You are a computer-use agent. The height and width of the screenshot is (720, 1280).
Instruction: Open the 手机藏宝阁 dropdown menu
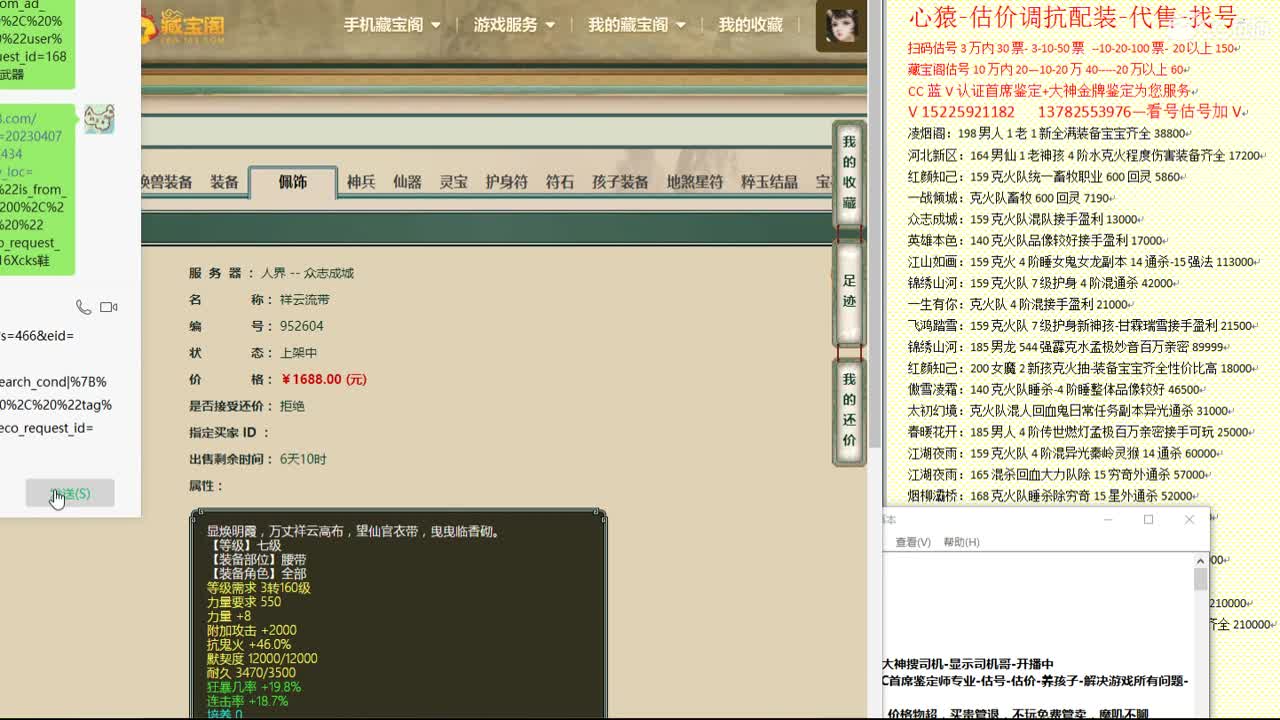pyautogui.click(x=392, y=25)
